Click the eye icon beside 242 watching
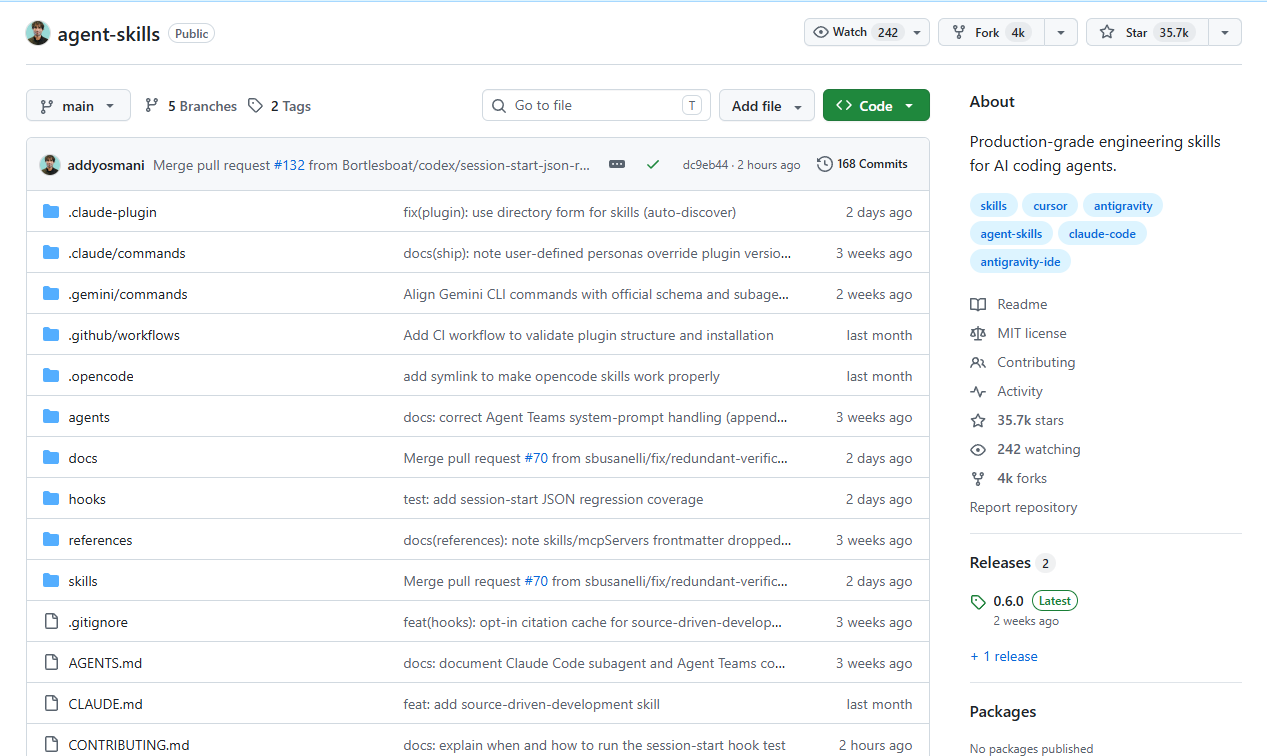Viewport: 1267px width, 756px height. [978, 449]
